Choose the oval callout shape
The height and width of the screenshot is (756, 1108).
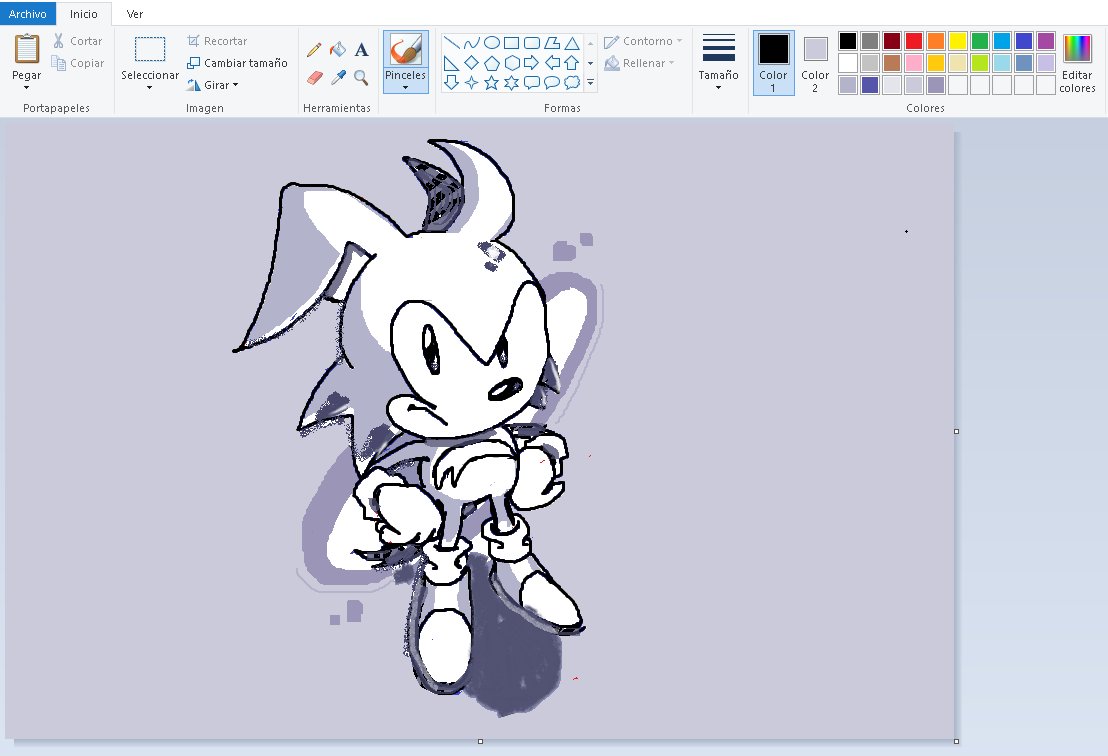point(552,83)
